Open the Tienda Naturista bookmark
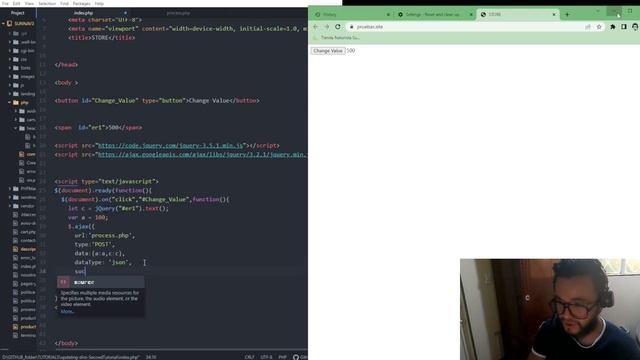This screenshot has width=640, height=360. pyautogui.click(x=336, y=38)
